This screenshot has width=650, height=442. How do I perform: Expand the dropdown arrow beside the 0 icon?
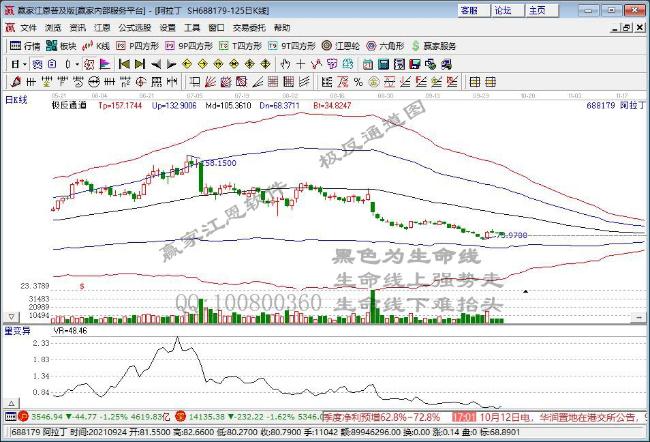point(77,64)
